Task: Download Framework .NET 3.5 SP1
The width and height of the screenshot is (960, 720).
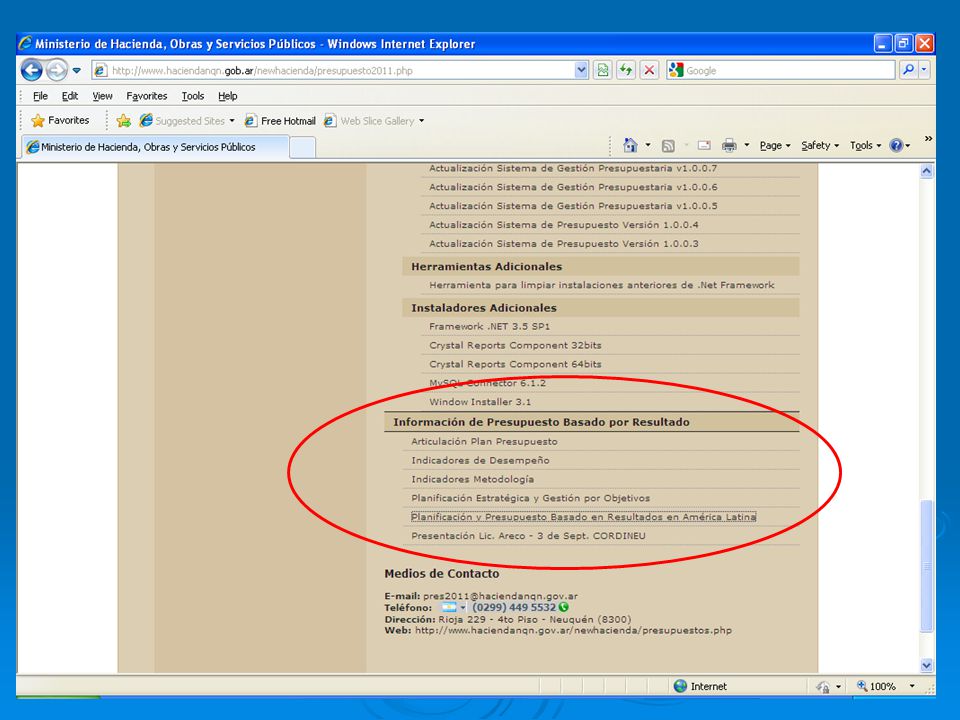Action: point(489,326)
